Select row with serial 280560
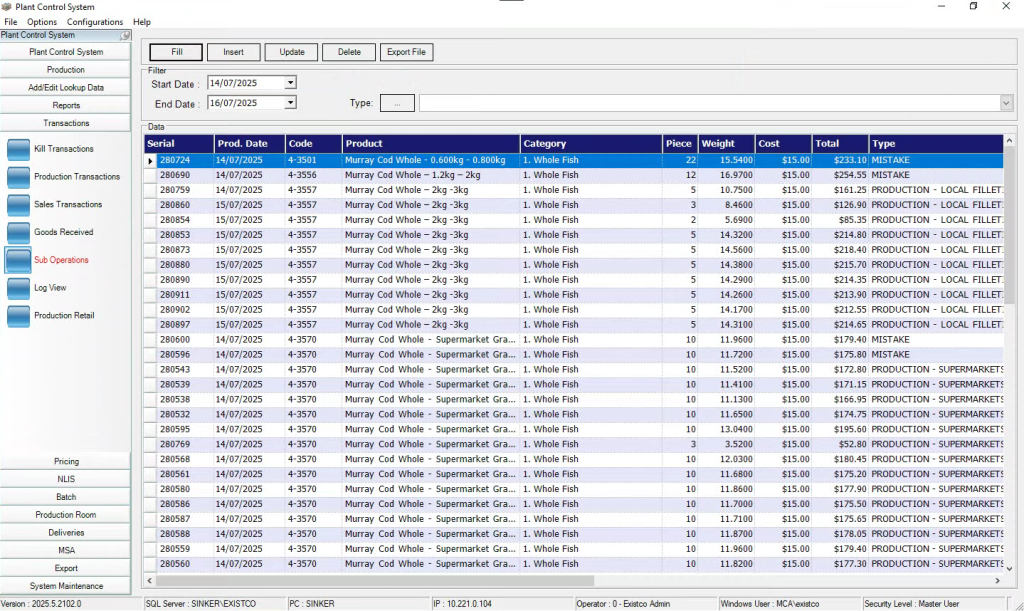 (x=574, y=564)
